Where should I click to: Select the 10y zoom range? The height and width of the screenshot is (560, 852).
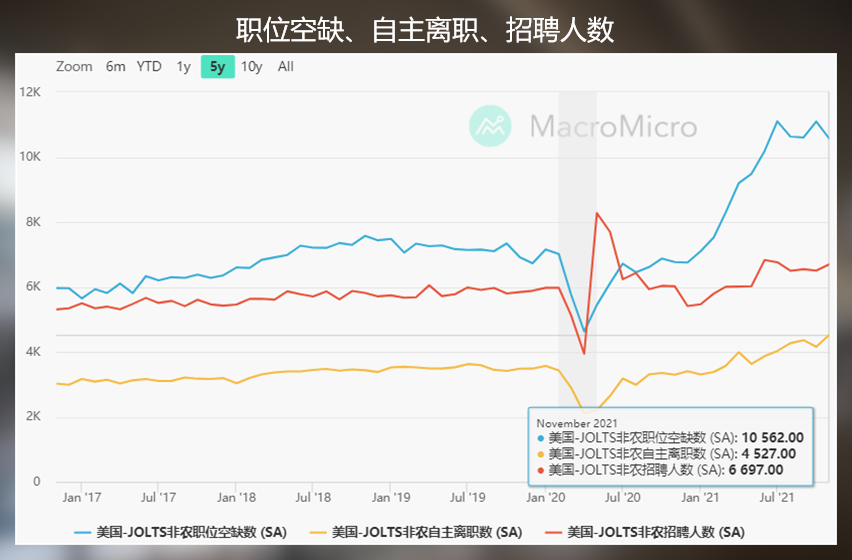252,67
